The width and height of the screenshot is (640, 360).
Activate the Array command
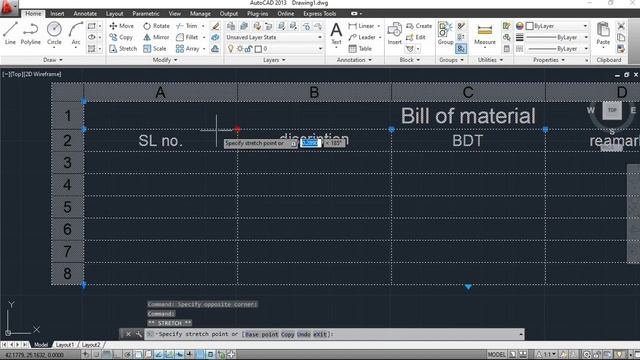(188, 49)
